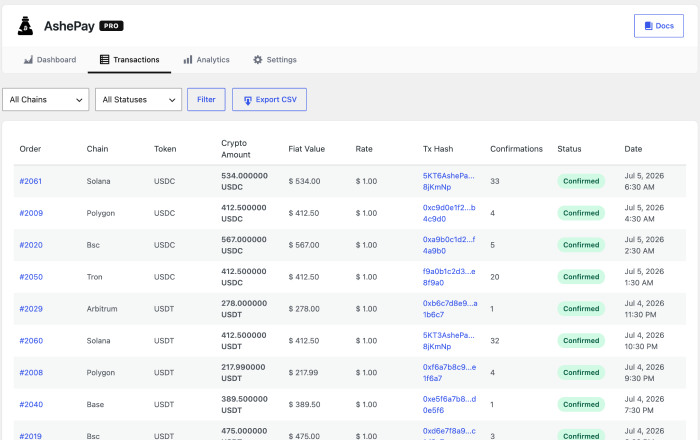This screenshot has width=700, height=440.
Task: Click the 389.500000 USDT amount
Action: [244, 405]
